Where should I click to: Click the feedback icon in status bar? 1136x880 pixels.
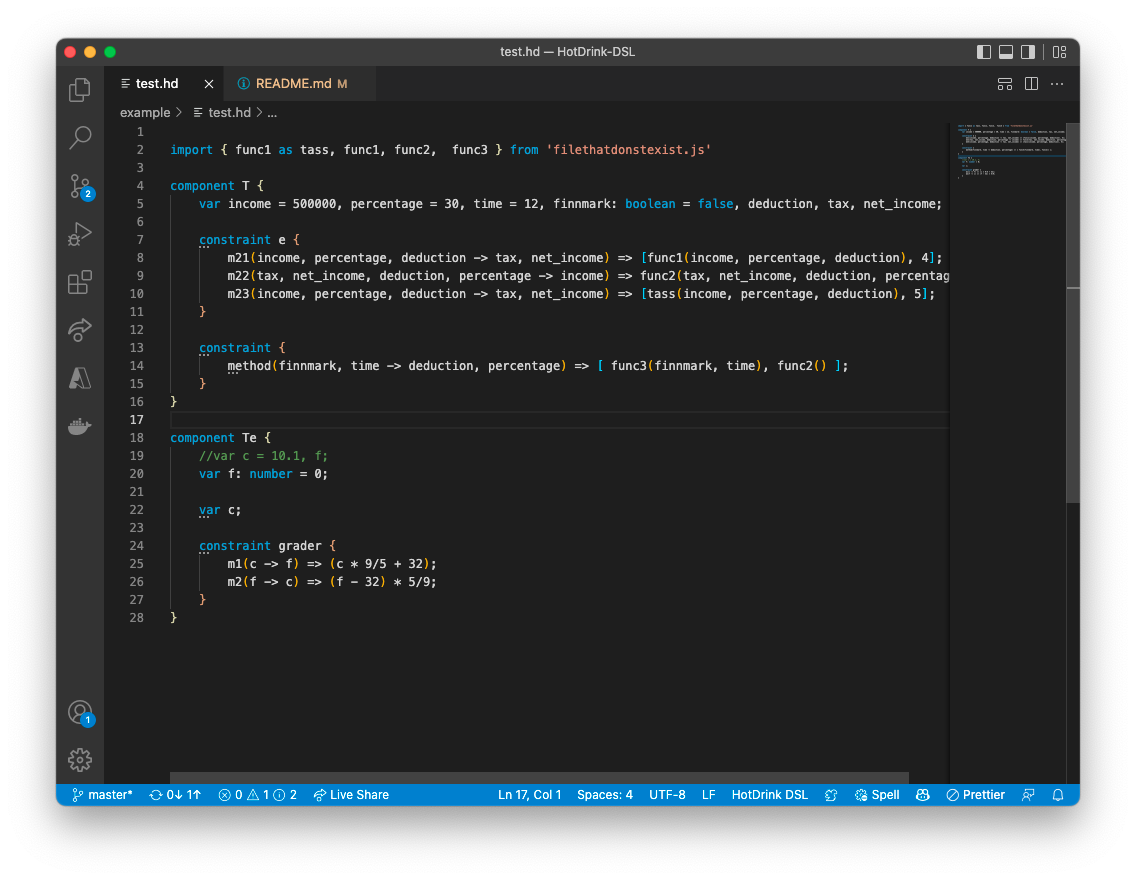(1028, 795)
